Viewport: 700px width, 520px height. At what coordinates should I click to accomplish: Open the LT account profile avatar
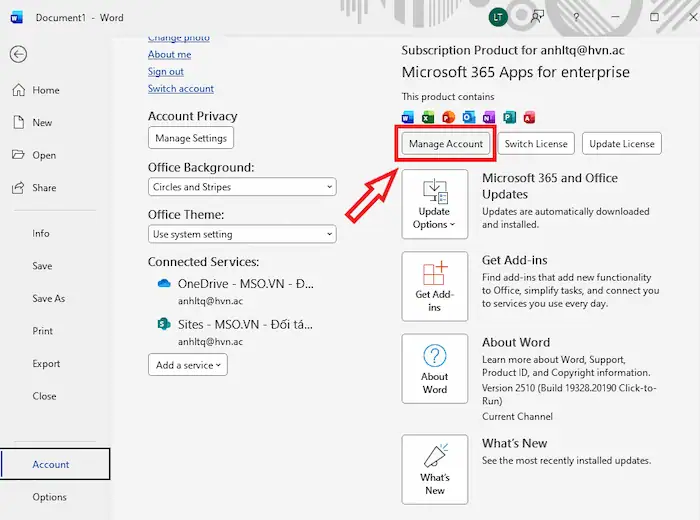pos(498,17)
